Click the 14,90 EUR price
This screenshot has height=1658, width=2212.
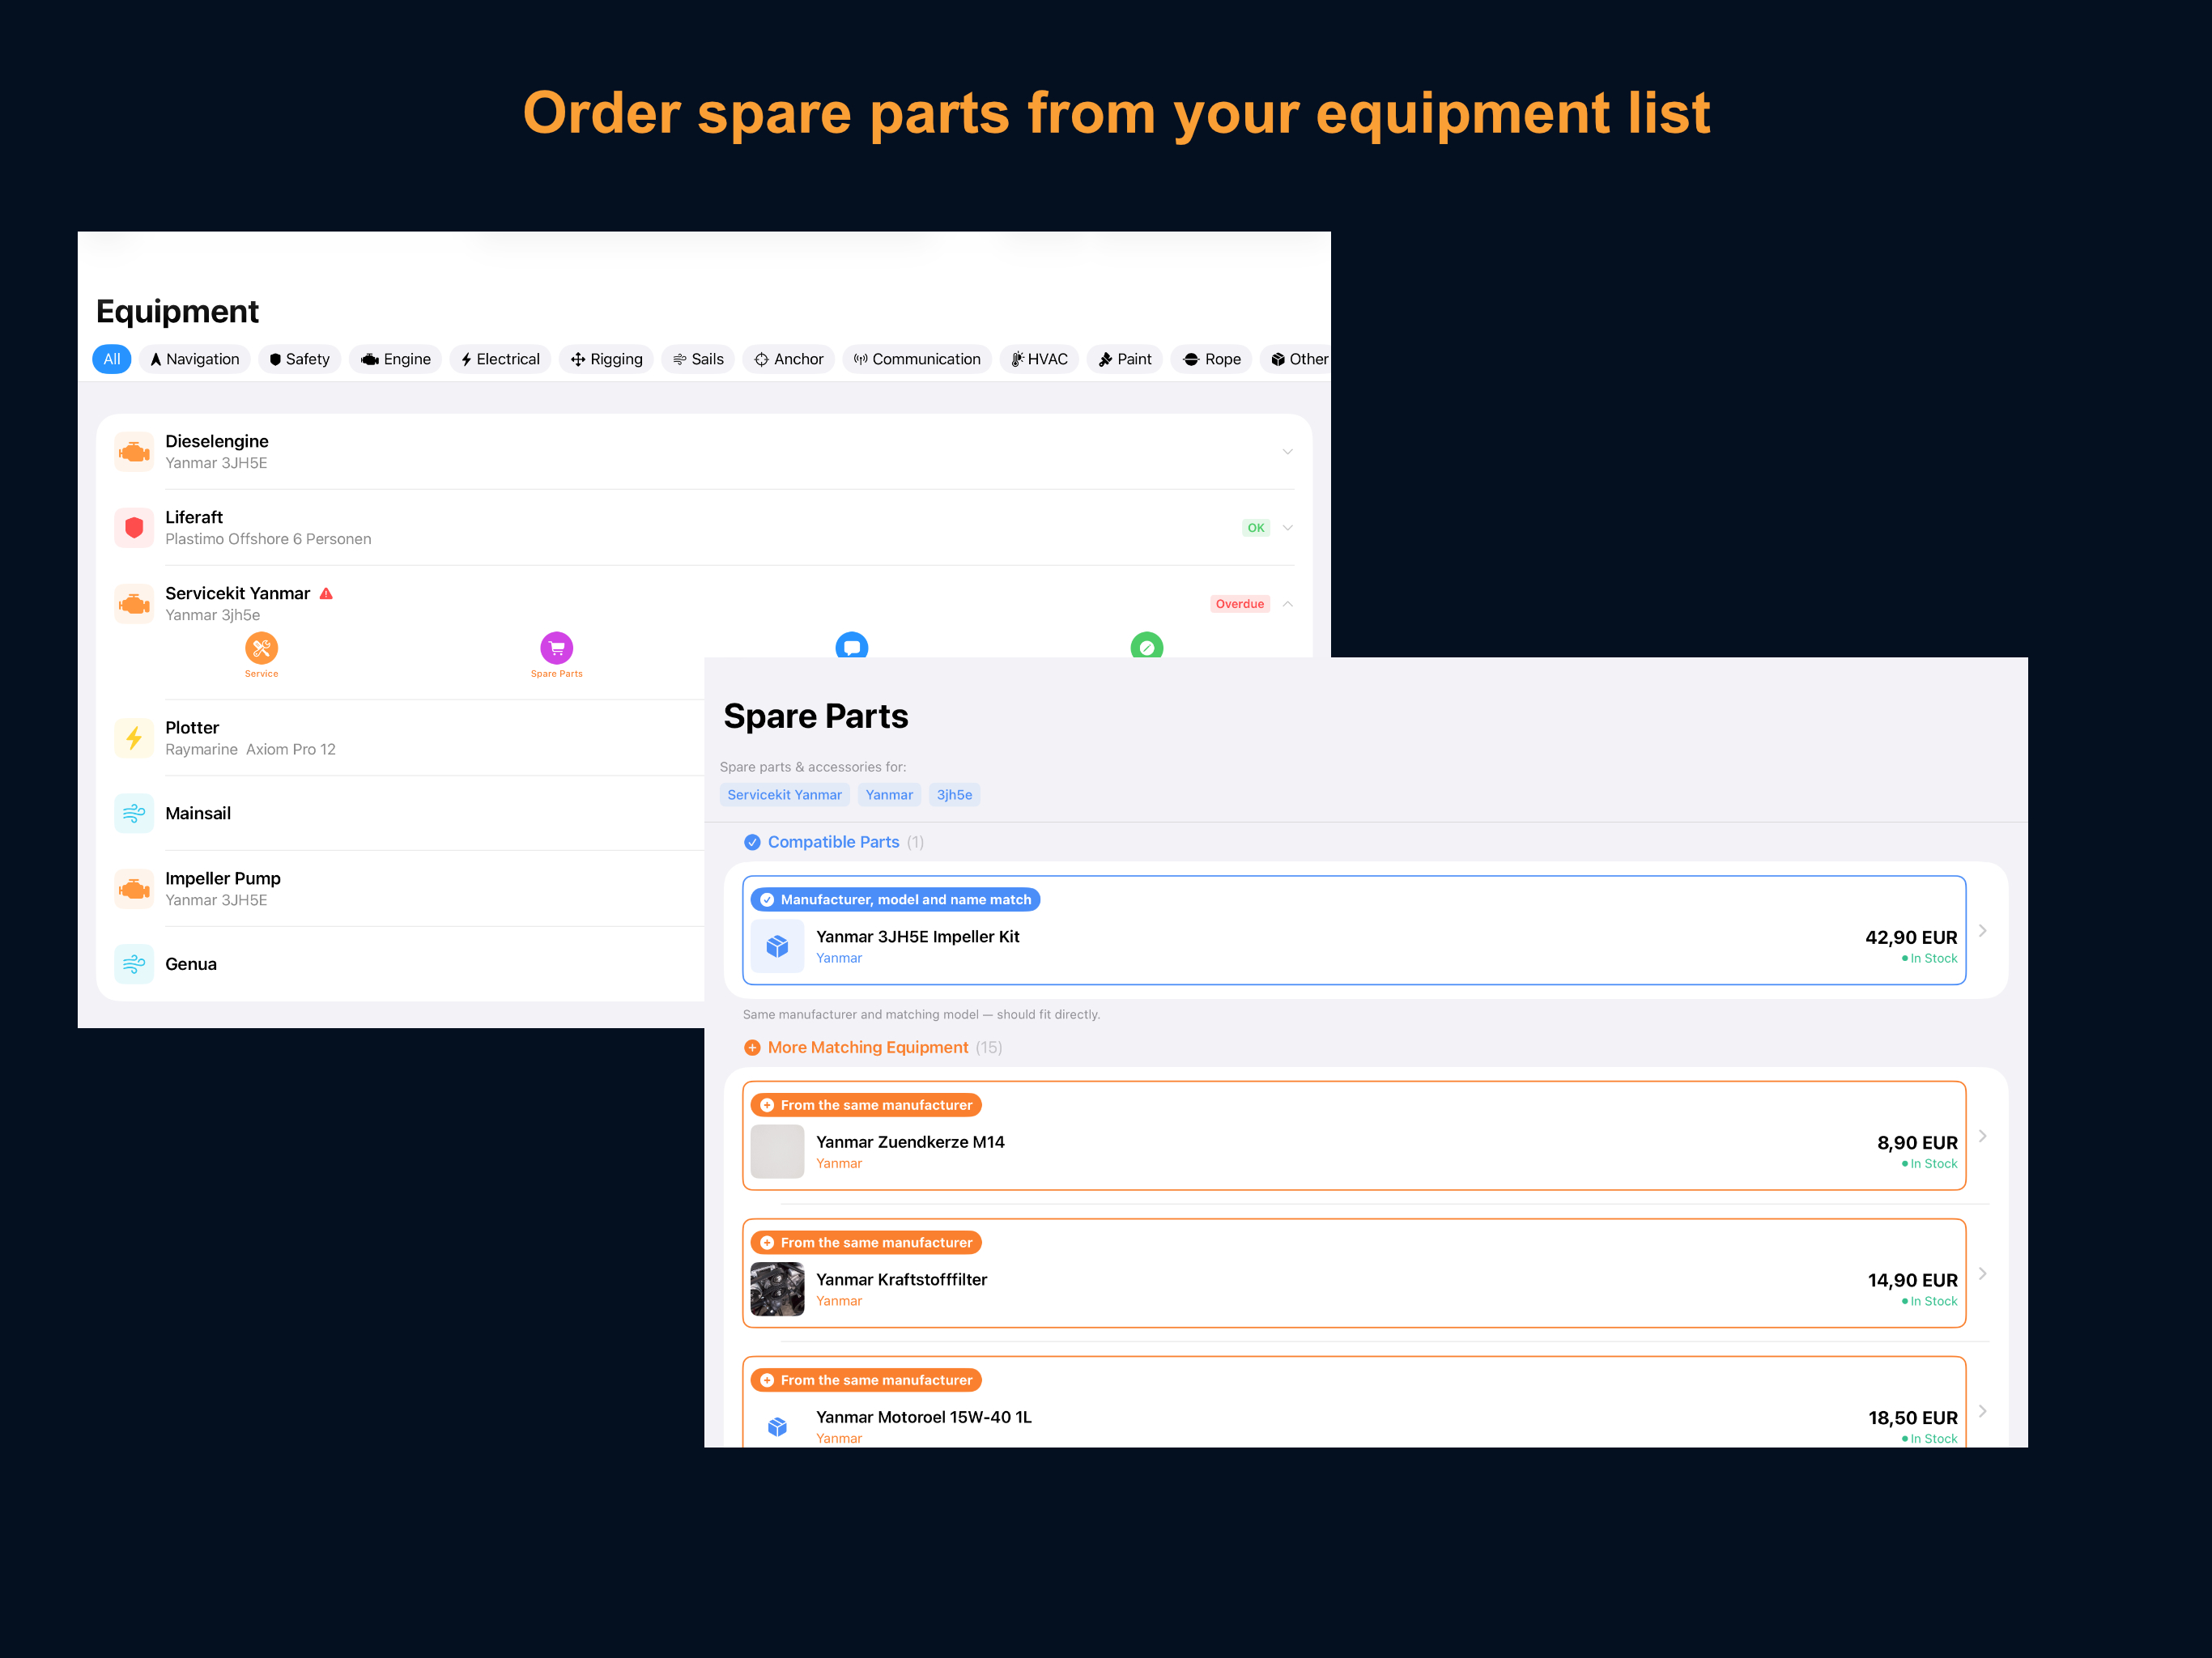click(x=1913, y=1280)
